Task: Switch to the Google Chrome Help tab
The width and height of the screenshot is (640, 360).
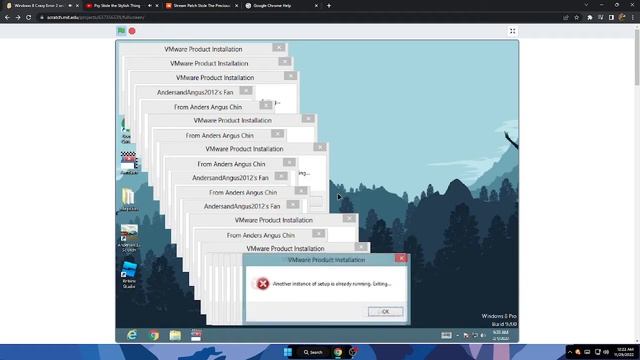Action: coord(272,6)
